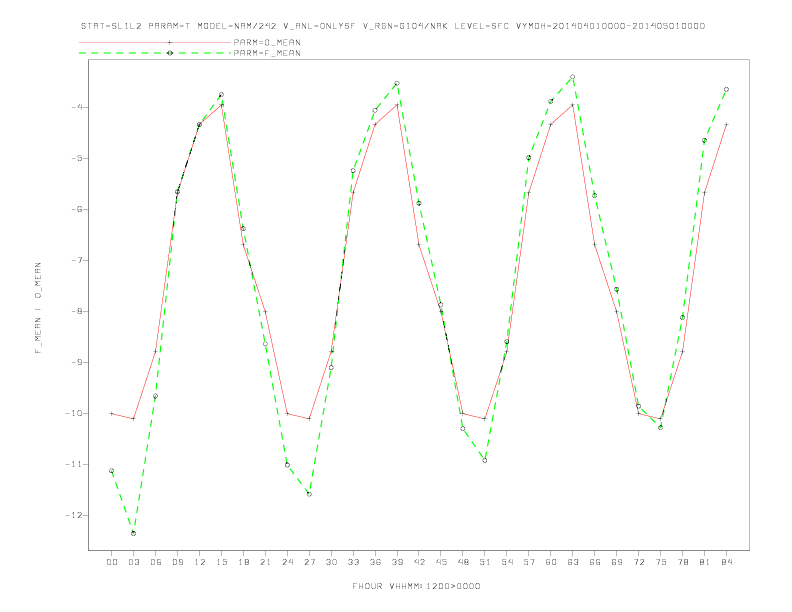Click the x-axis tick label 57

529,562
